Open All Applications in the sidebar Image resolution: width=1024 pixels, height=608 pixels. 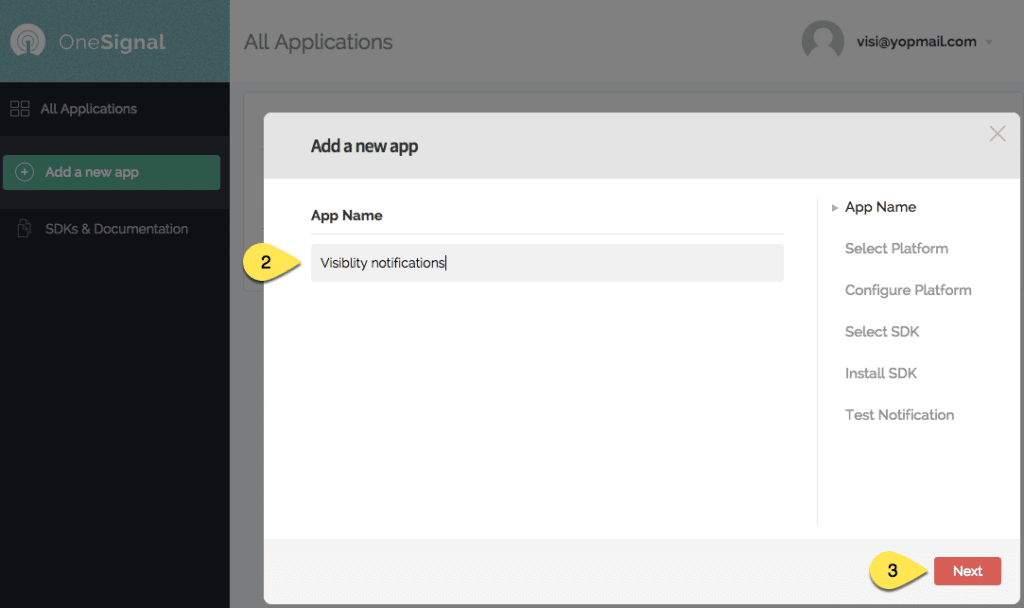(88, 109)
